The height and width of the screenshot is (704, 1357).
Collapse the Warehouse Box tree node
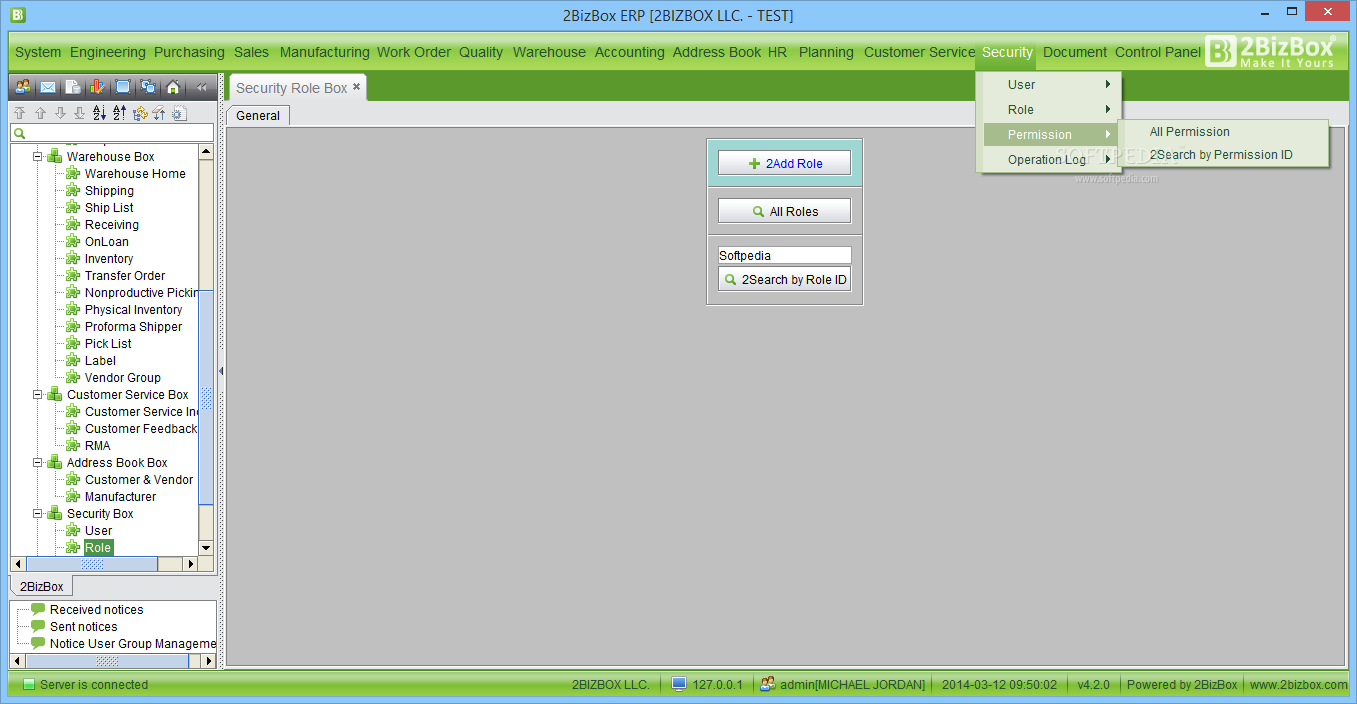click(38, 157)
